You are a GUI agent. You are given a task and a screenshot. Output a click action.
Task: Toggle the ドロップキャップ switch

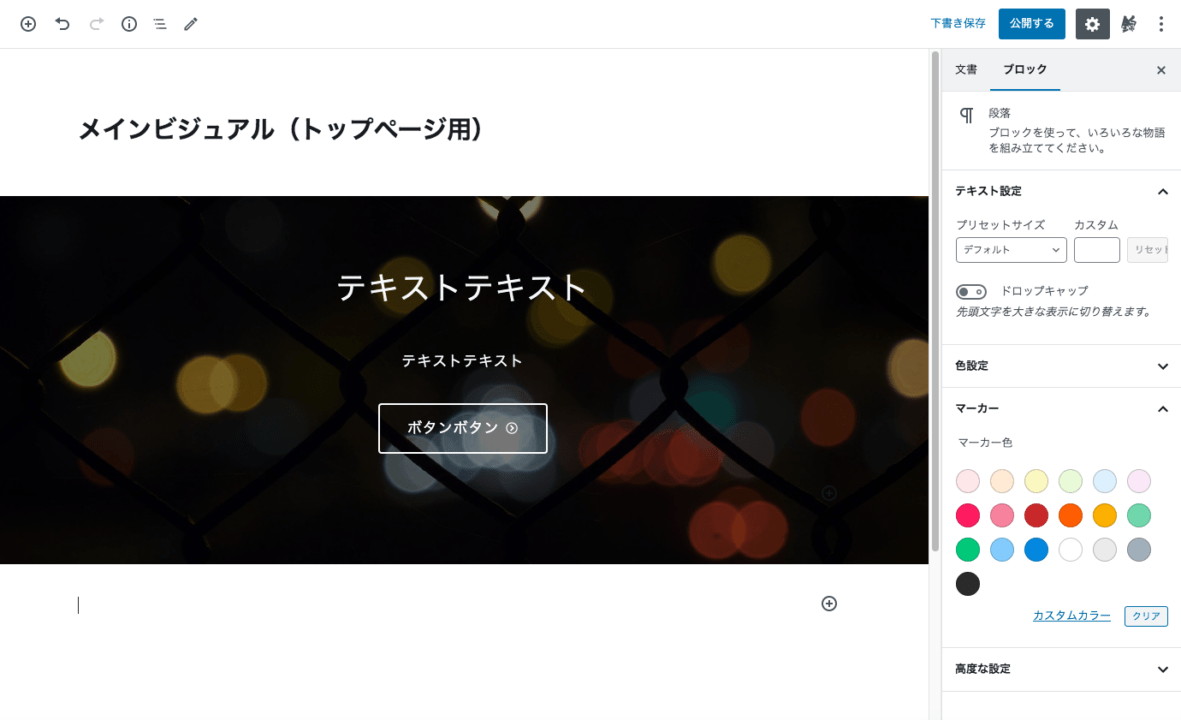[x=971, y=291]
